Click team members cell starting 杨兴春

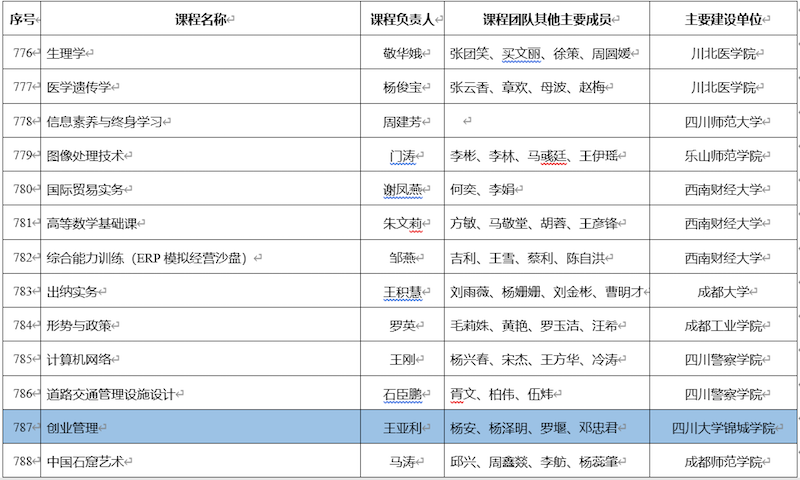click(547, 359)
